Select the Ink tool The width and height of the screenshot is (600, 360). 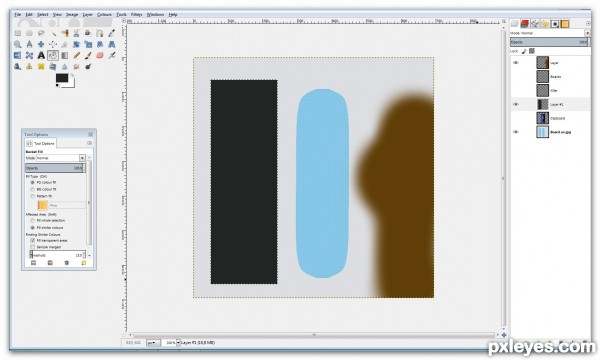tap(18, 67)
